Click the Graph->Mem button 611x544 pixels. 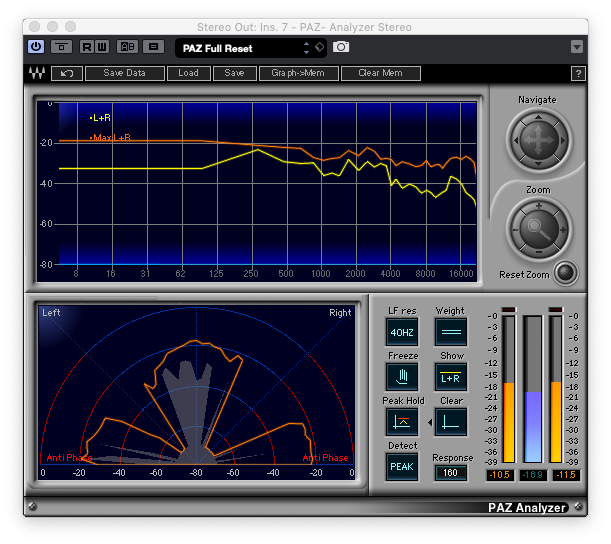[298, 73]
